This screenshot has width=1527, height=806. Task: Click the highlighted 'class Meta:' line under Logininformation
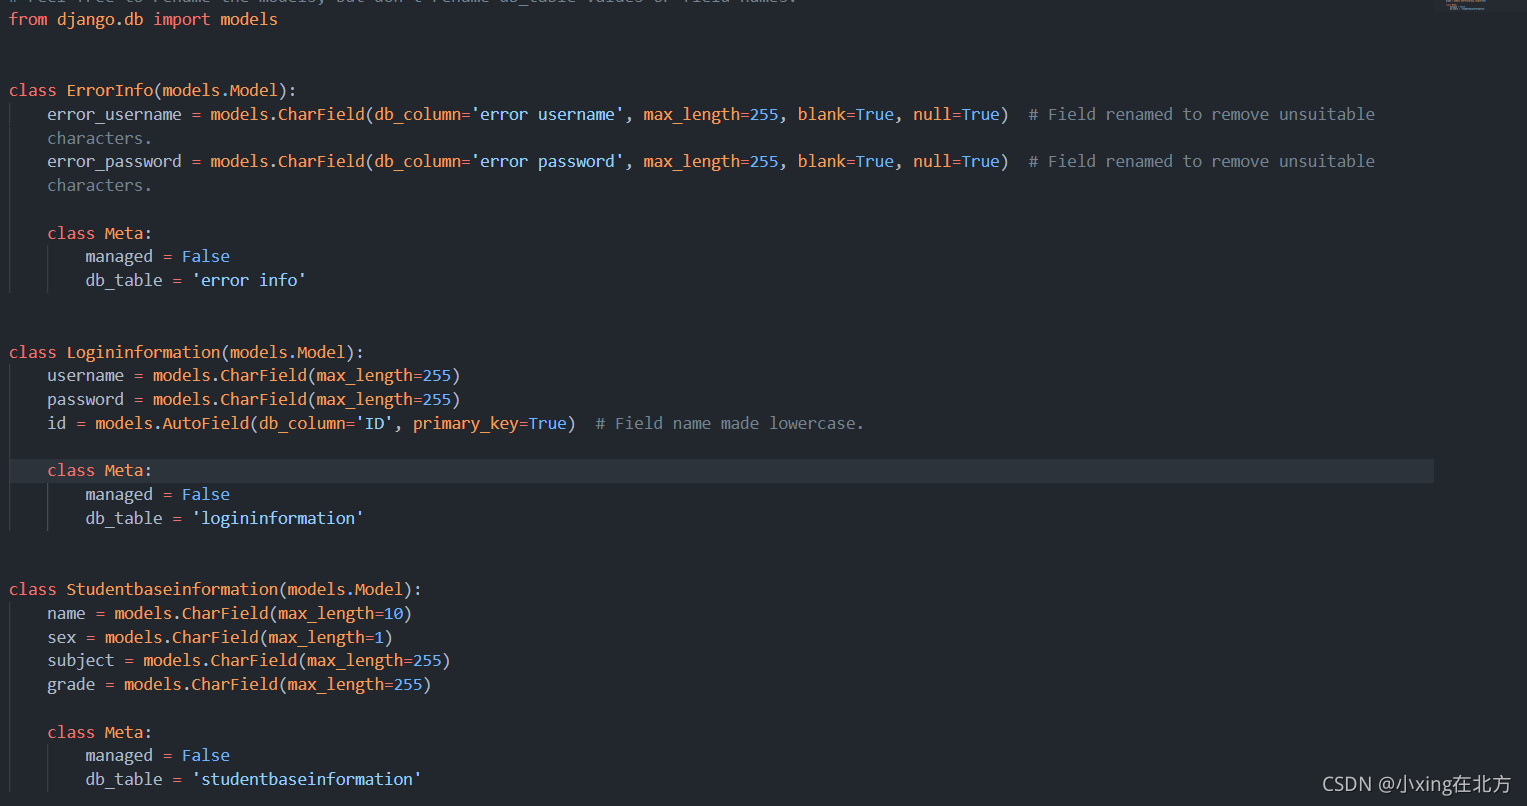(x=721, y=470)
